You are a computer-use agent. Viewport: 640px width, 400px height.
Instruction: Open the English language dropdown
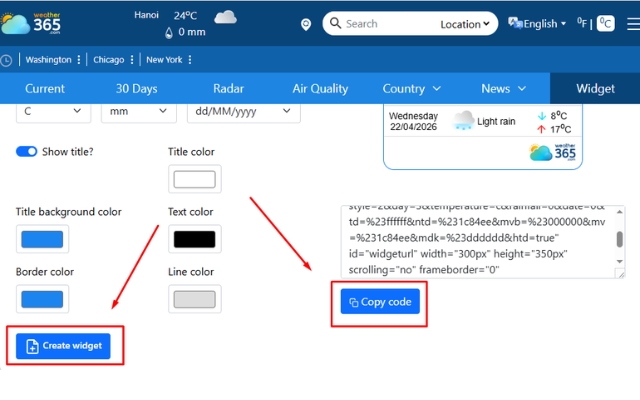pos(545,24)
